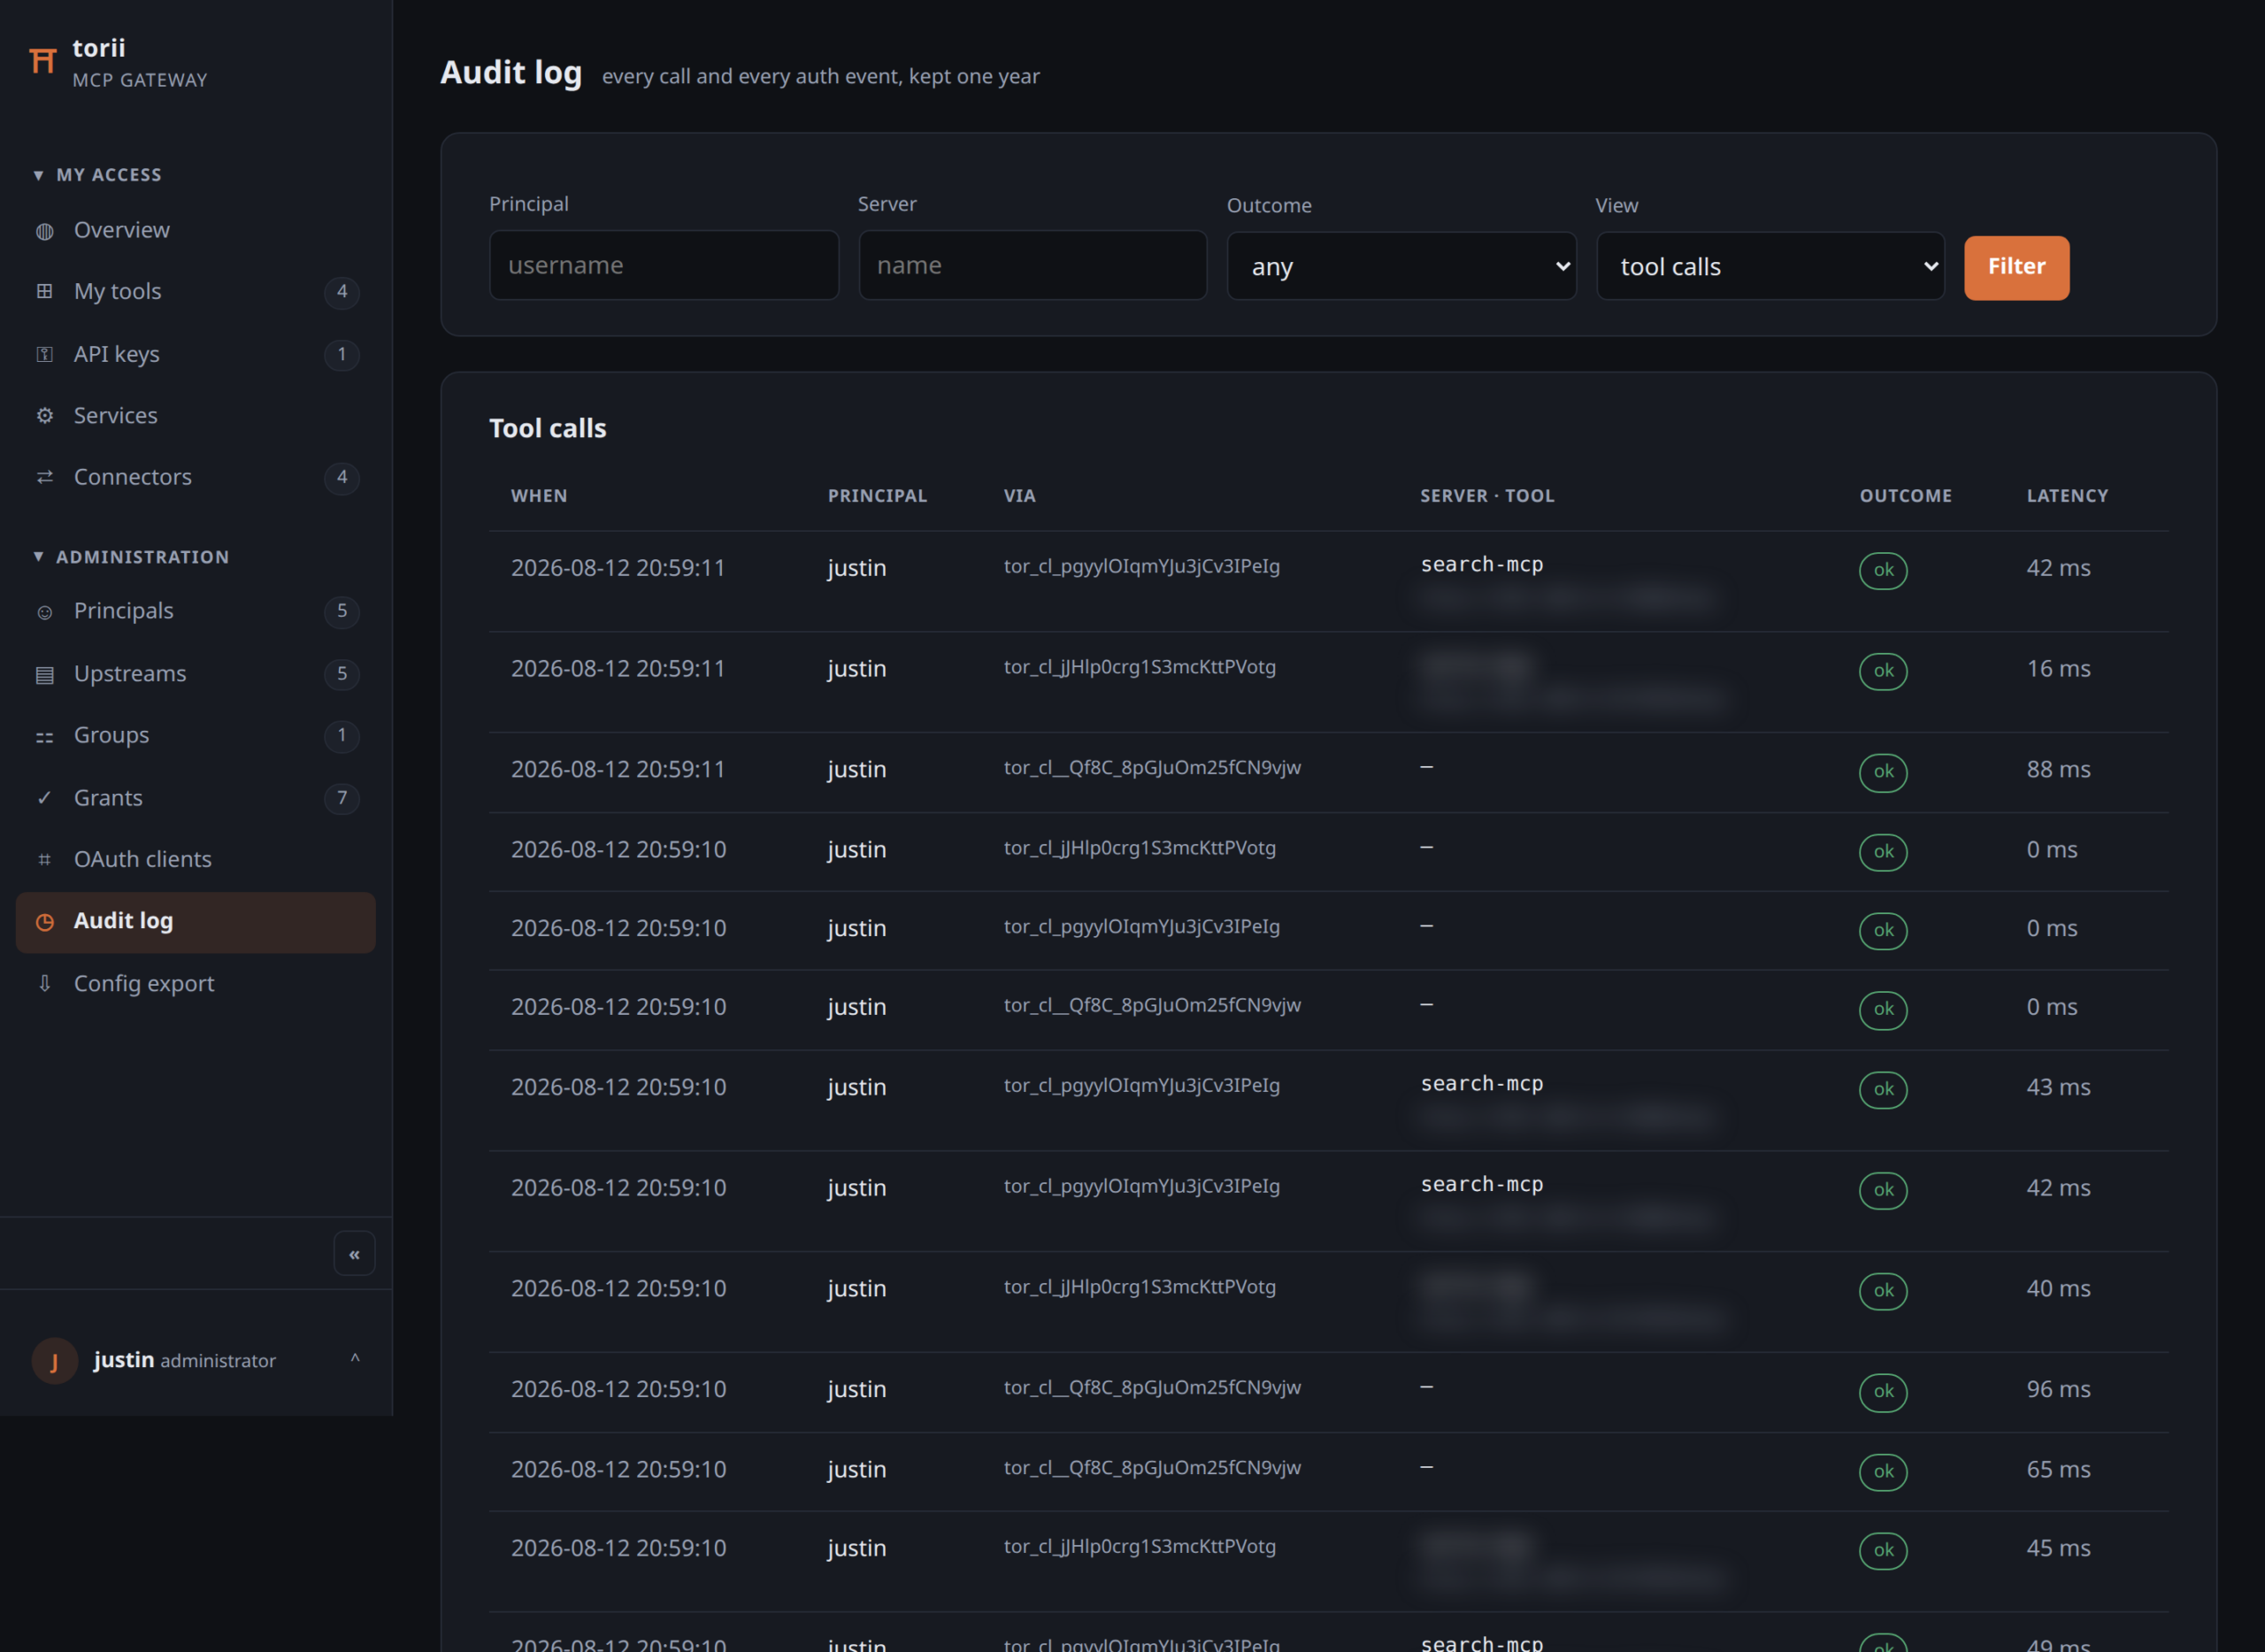Click the Audit log page title

pos(511,73)
